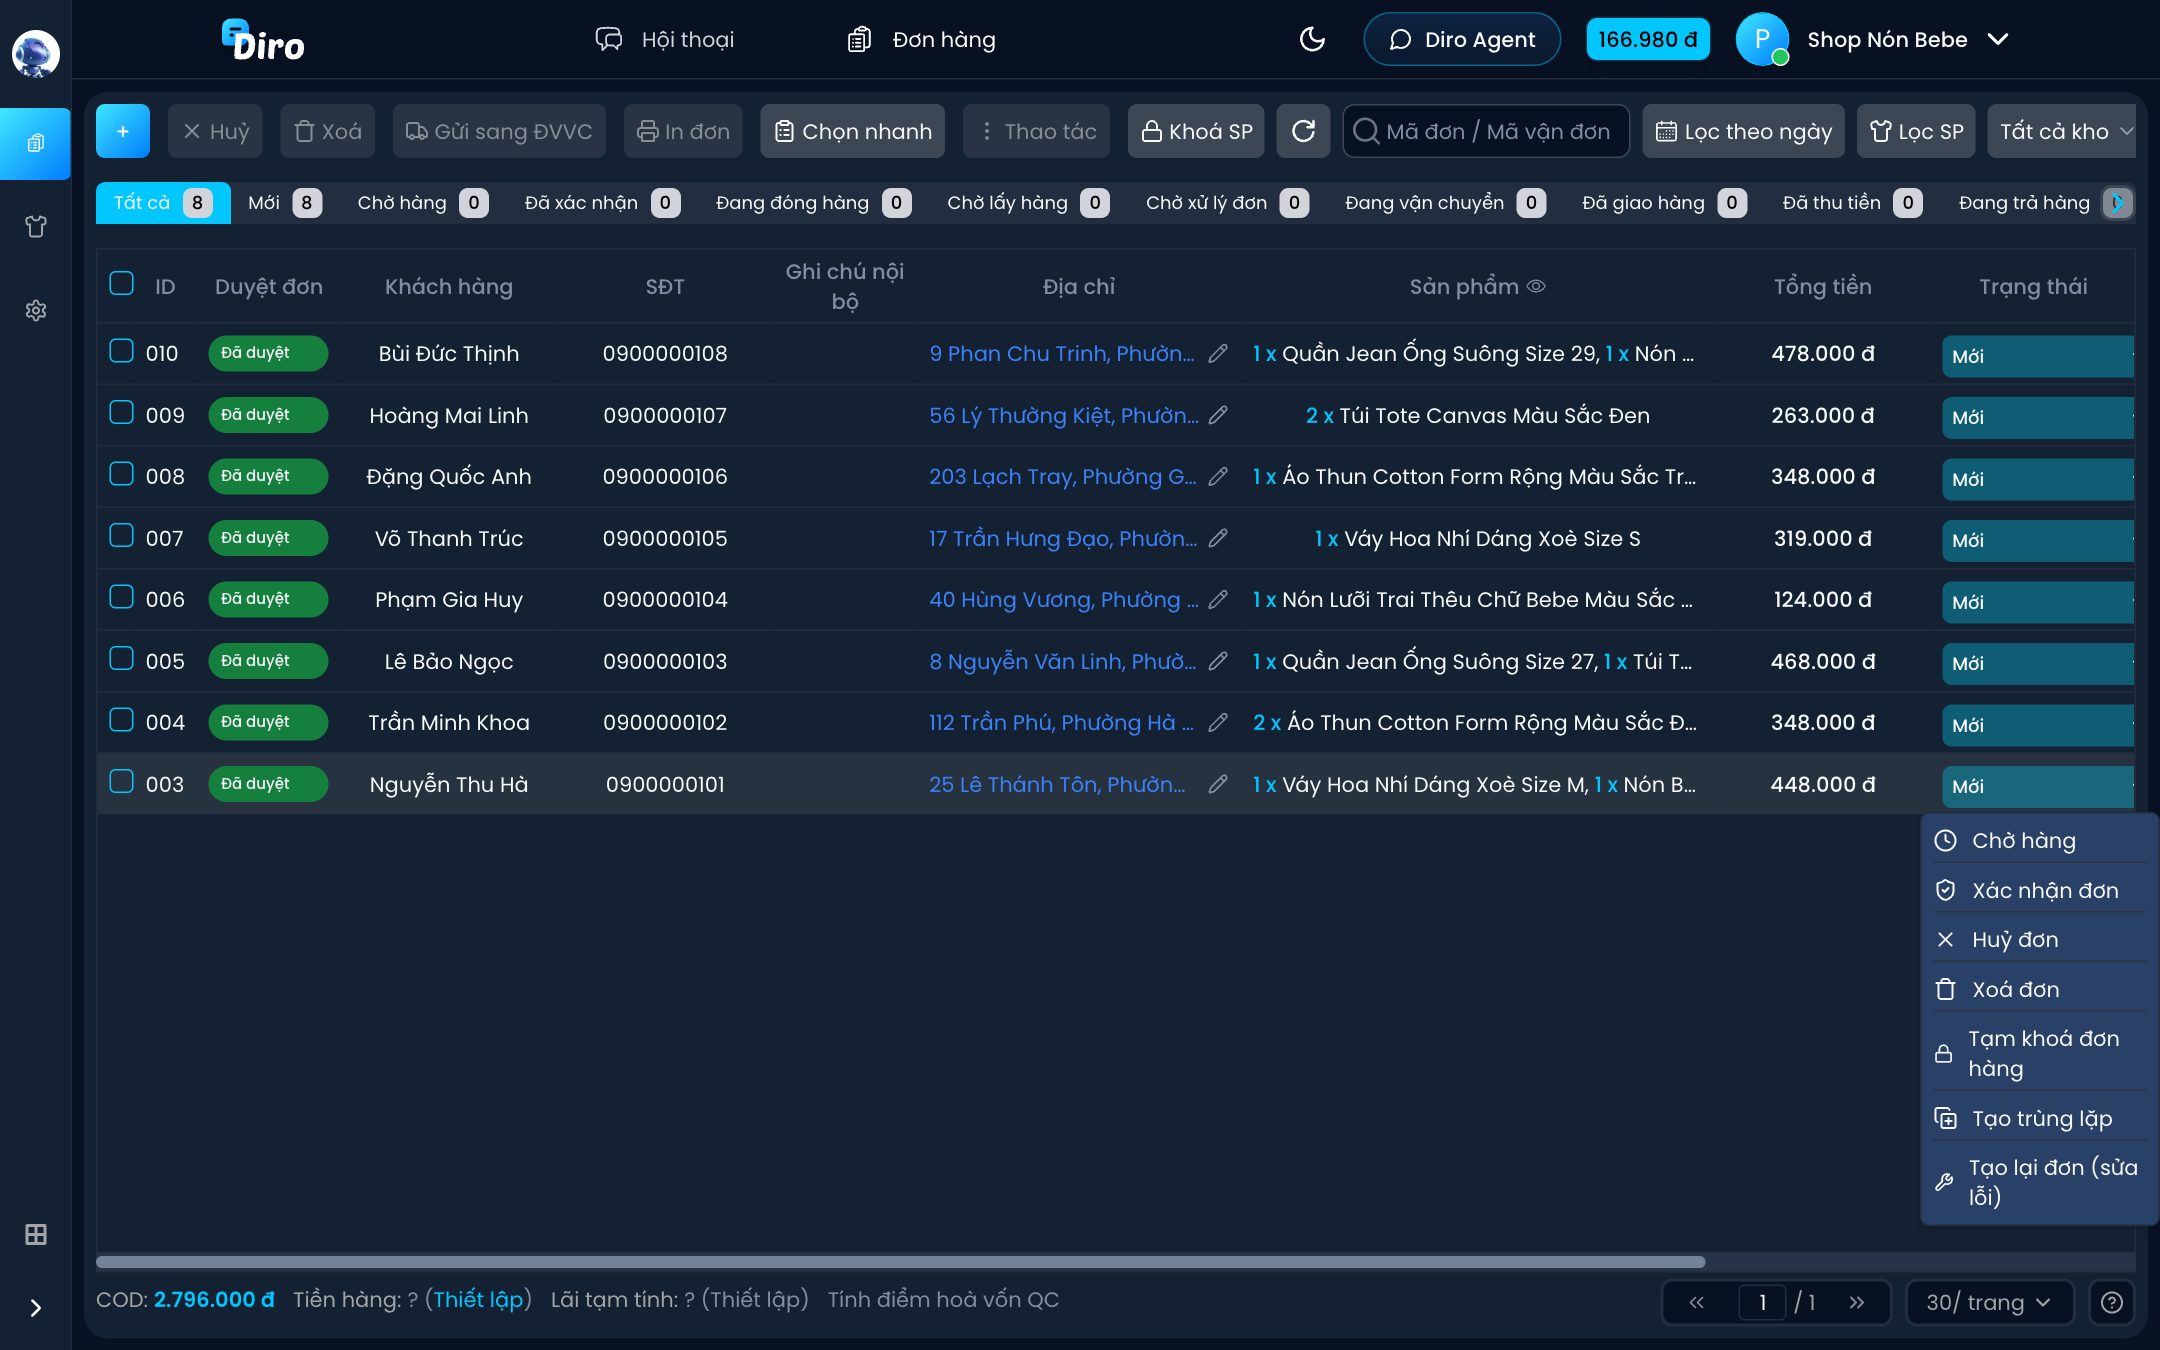Open the Shop Nón Bebe account menu
Screen dimensions: 2160x1350
pyautogui.click(x=1872, y=39)
